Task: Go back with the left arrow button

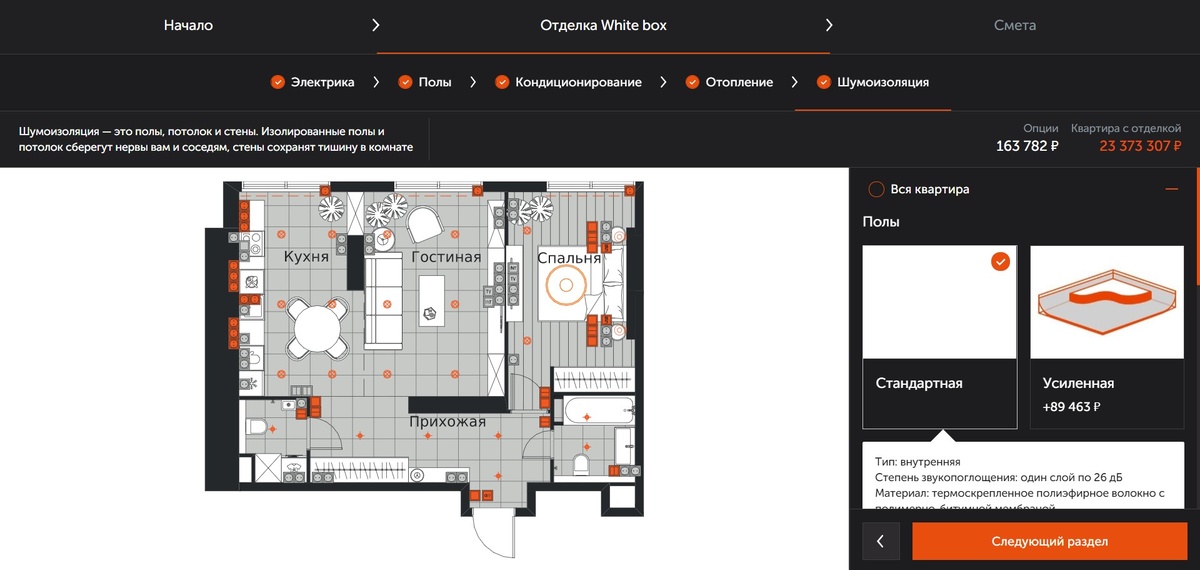Action: 880,541
